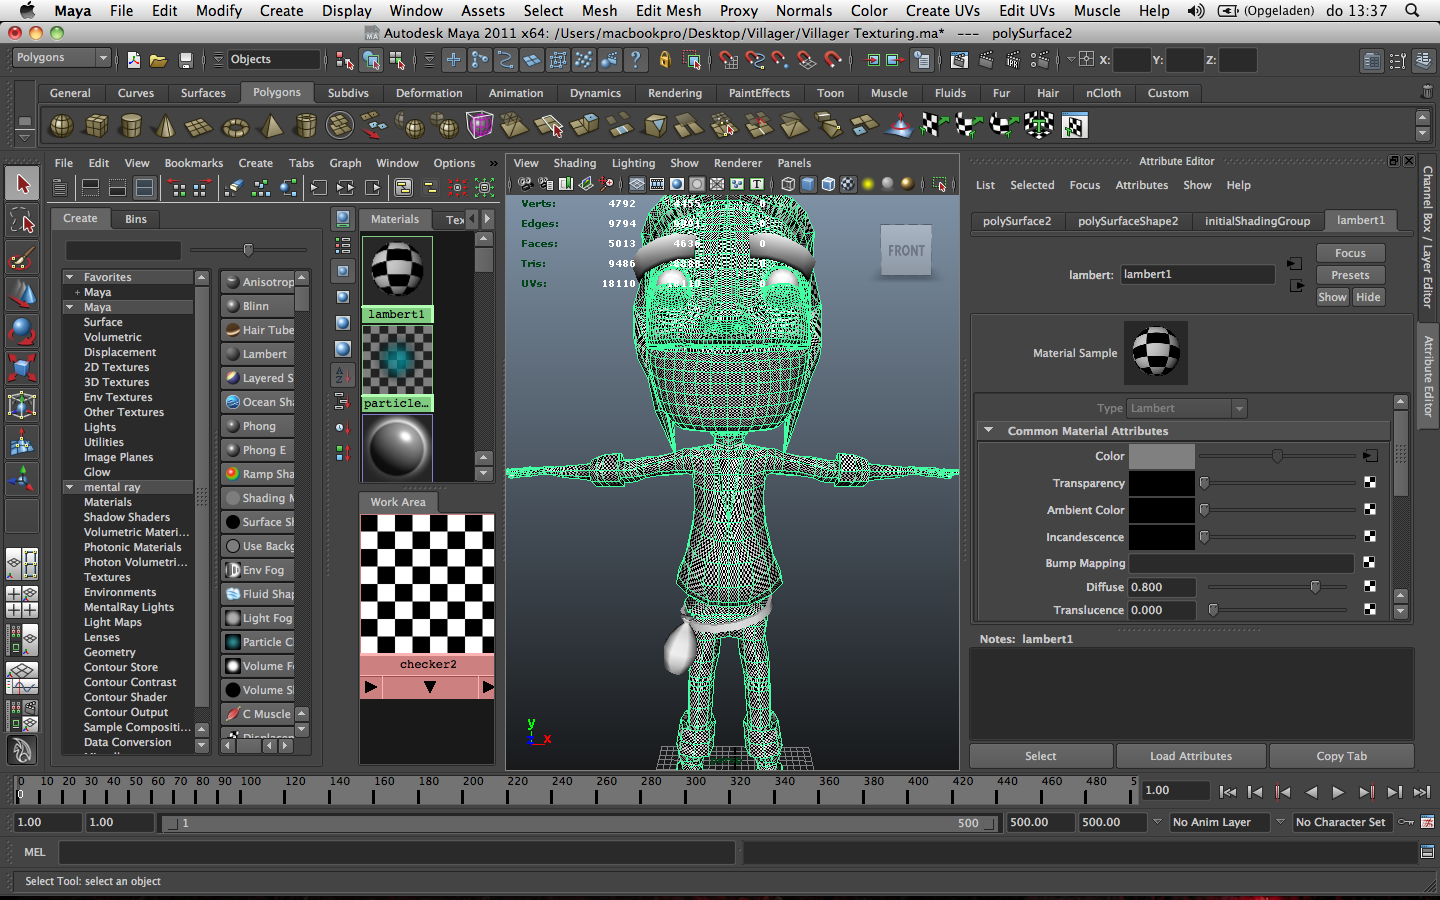The image size is (1440, 900).
Task: Create a polygon cylinder from shelf
Action: [x=131, y=126]
